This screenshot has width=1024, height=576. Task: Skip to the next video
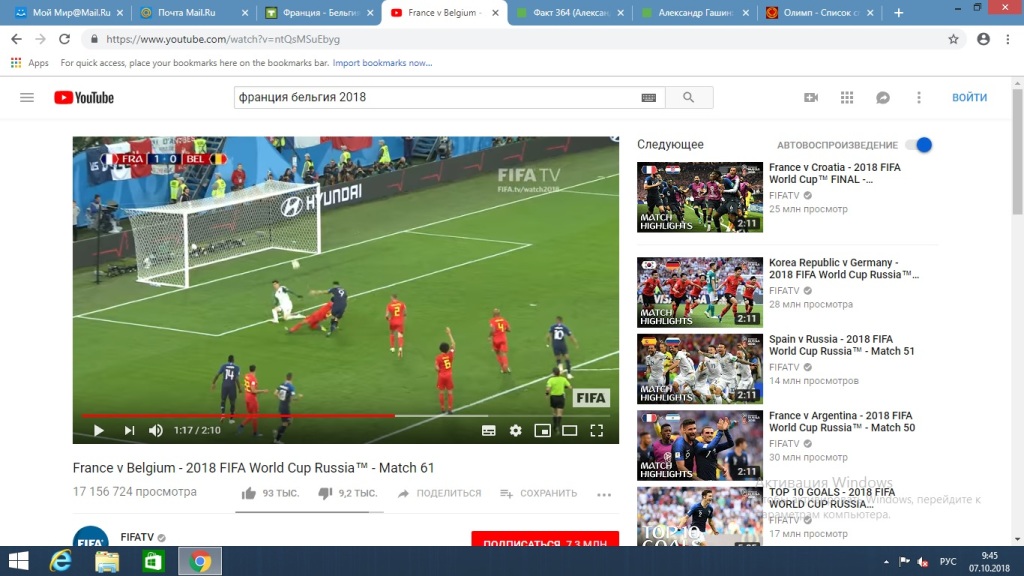coord(129,430)
